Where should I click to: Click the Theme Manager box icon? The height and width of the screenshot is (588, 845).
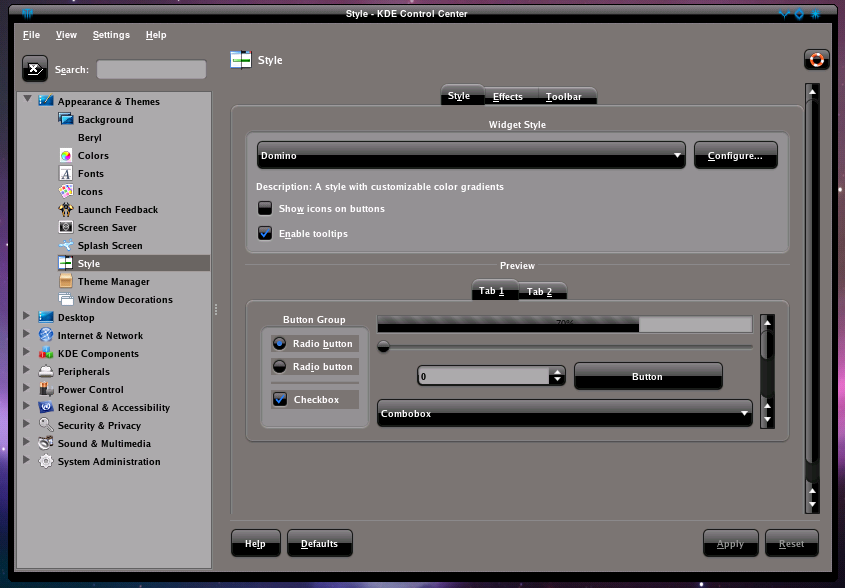pos(66,281)
